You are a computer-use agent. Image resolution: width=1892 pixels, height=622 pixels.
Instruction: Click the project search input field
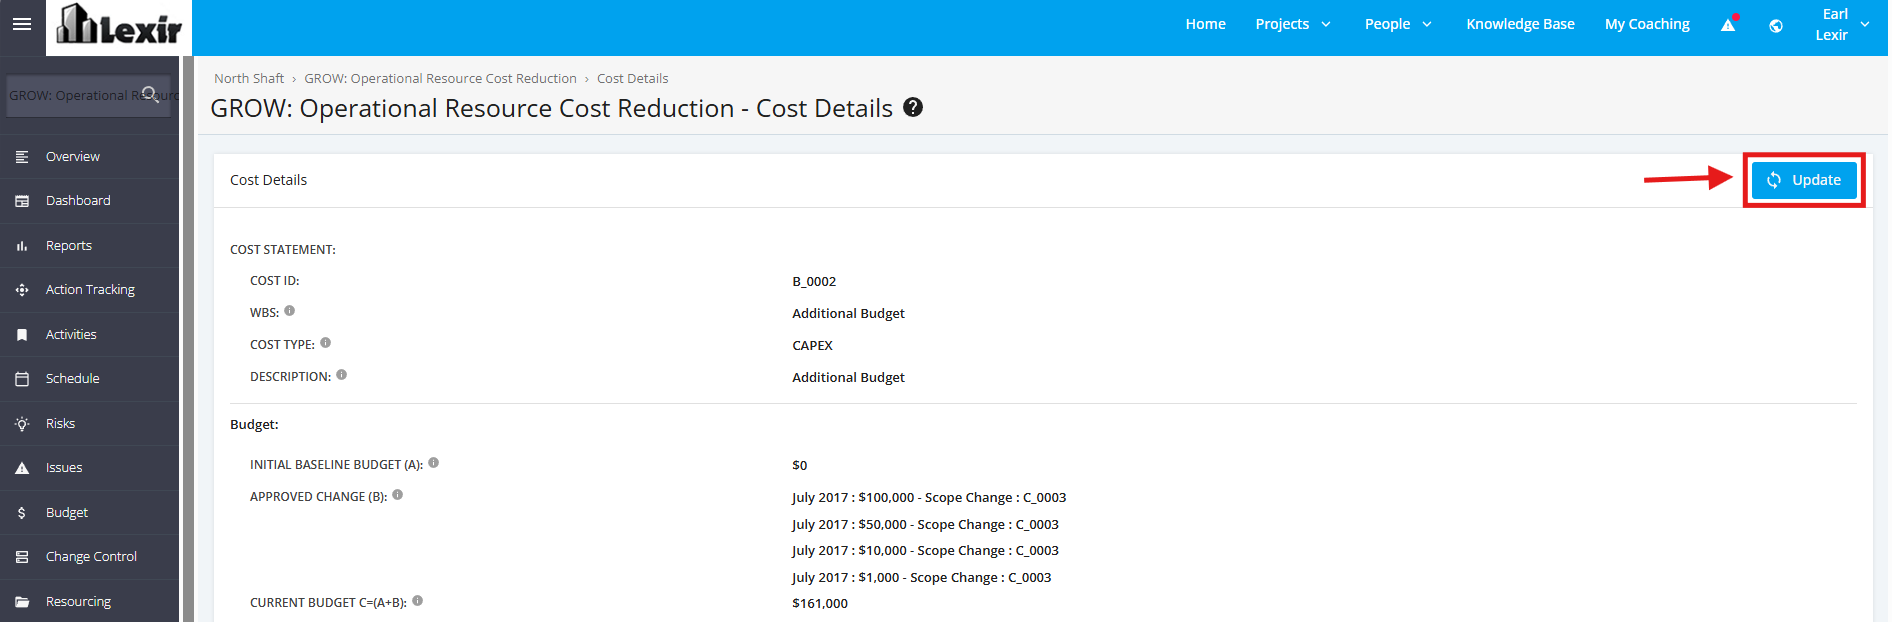click(88, 95)
